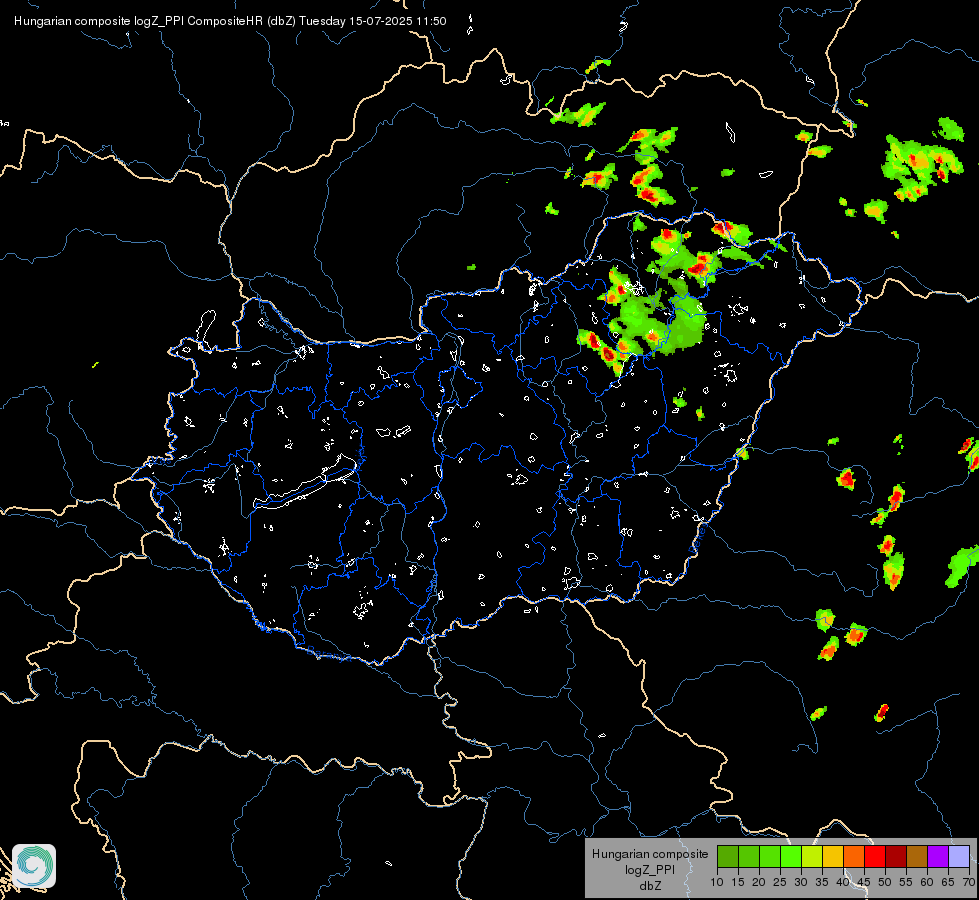Click the legend scale value '60'

(x=927, y=883)
